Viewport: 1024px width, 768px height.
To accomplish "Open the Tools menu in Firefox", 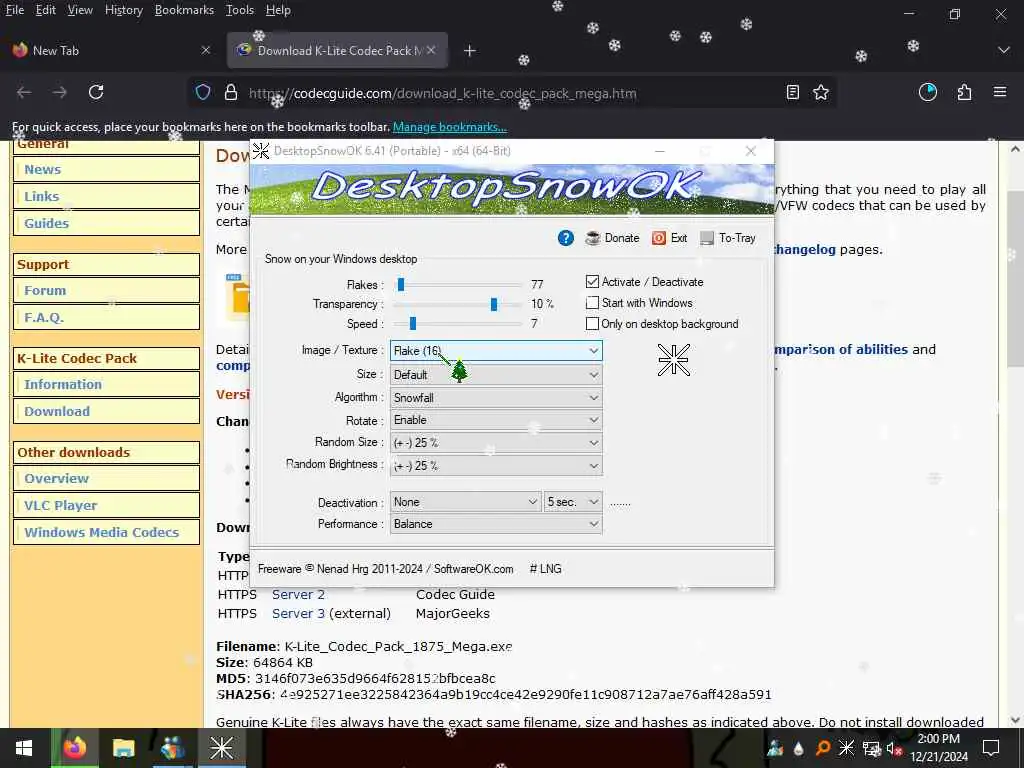I will tap(240, 10).
